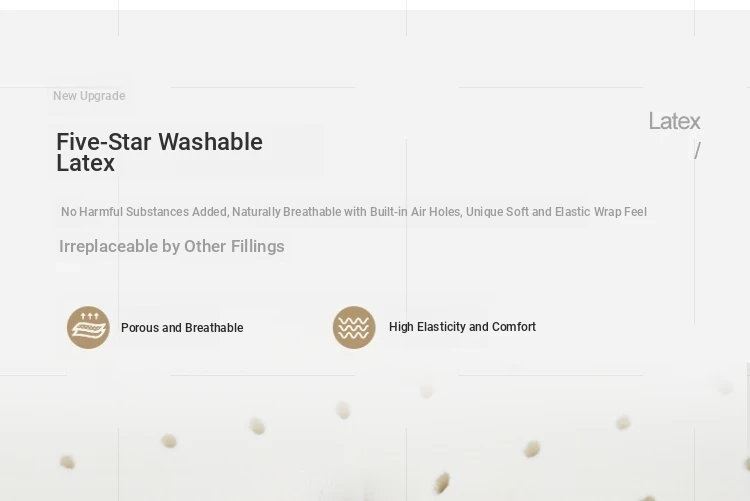Click the 'New Upgrade' tag
Image resolution: width=750 pixels, height=501 pixels.
(89, 96)
